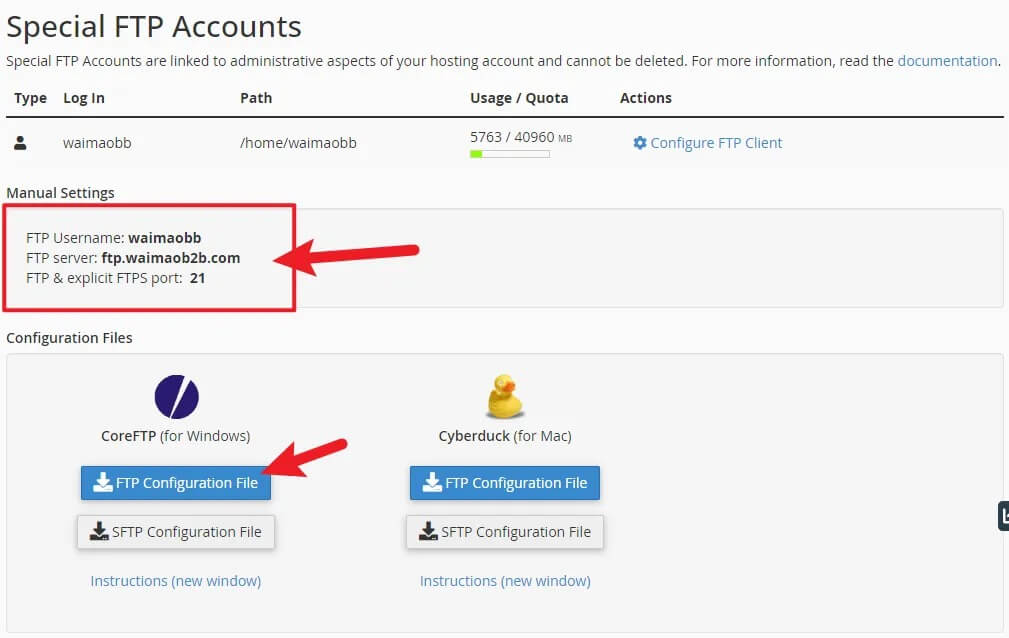
Task: Download Cyberduck SFTP Configuration File
Action: 504,532
